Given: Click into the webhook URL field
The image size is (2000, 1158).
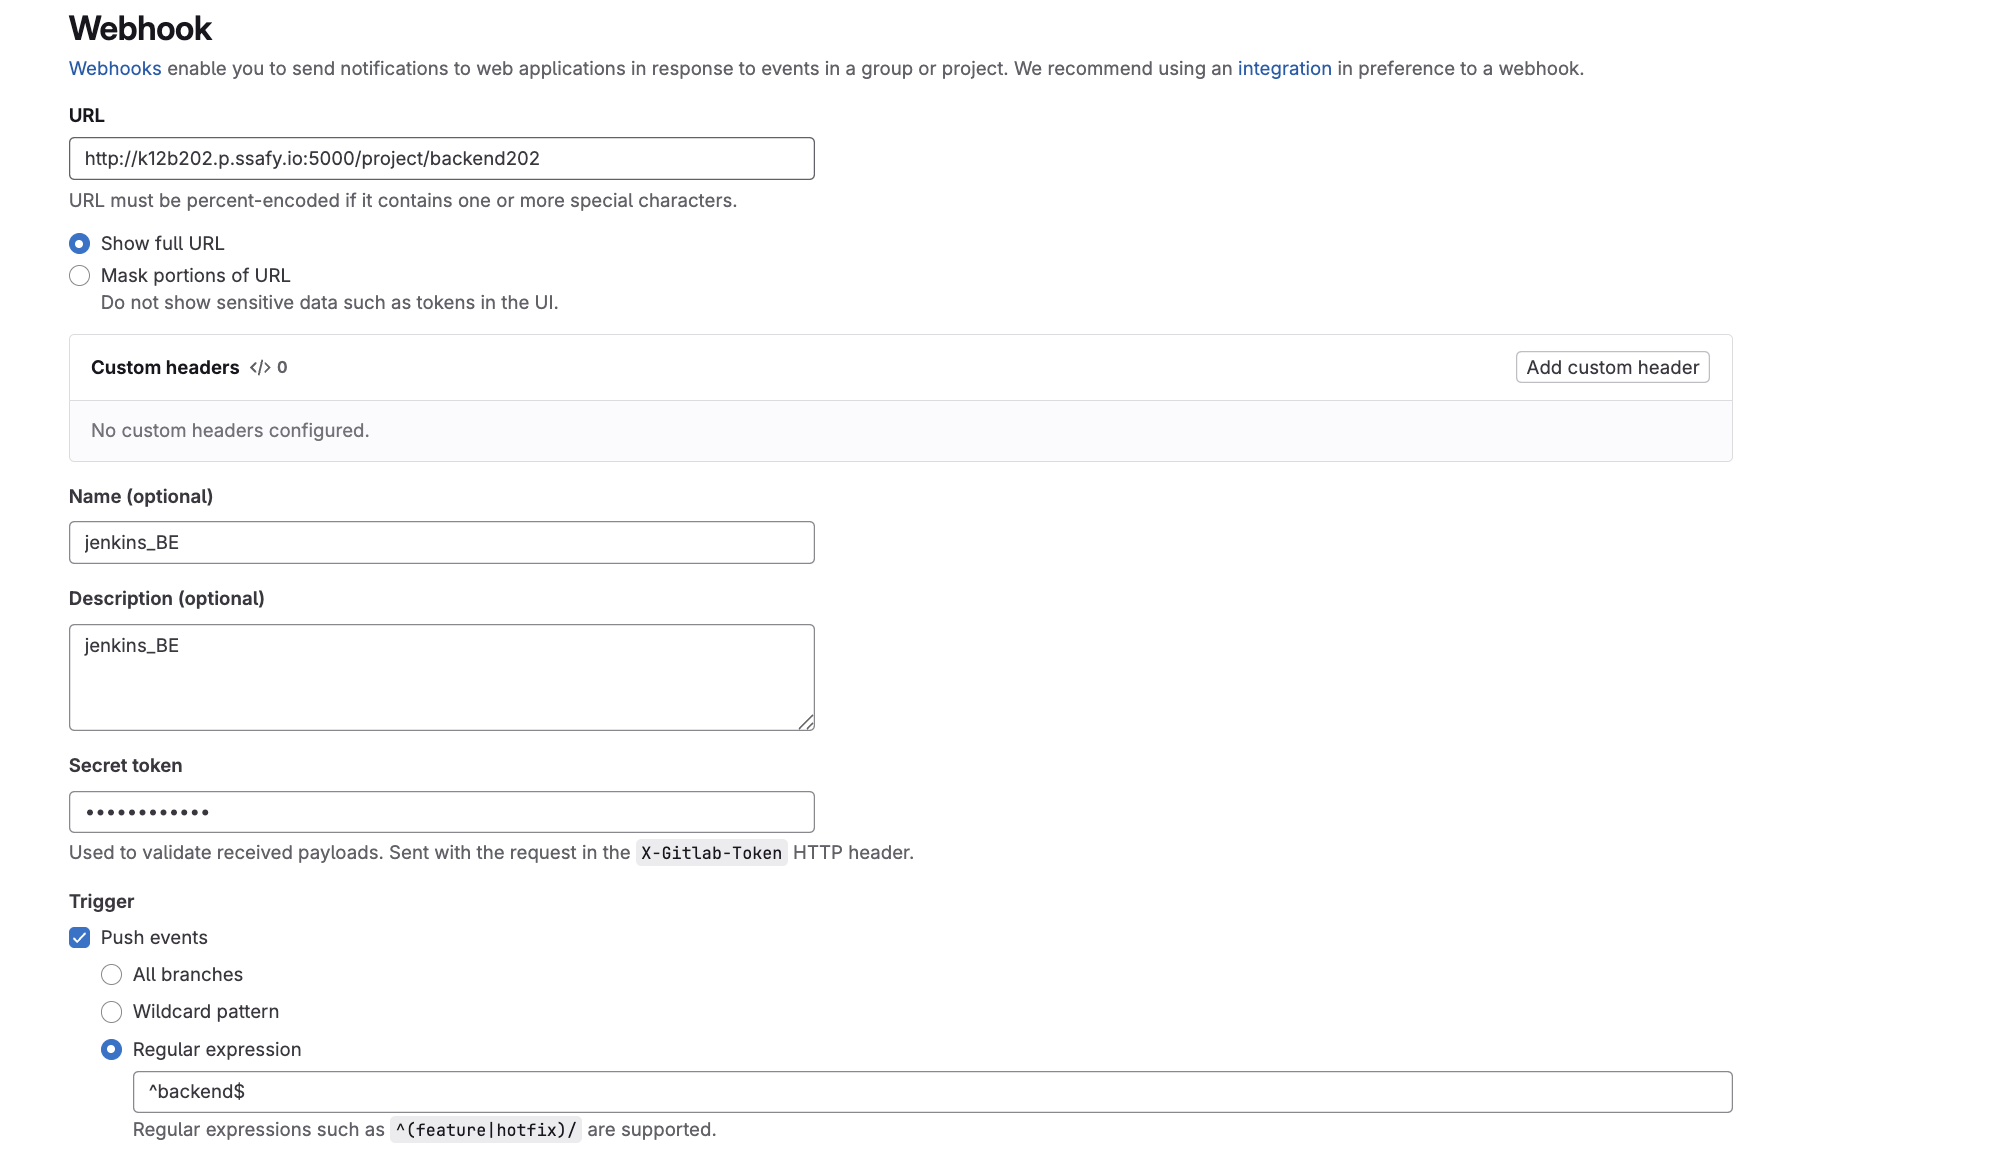Looking at the screenshot, I should point(441,158).
